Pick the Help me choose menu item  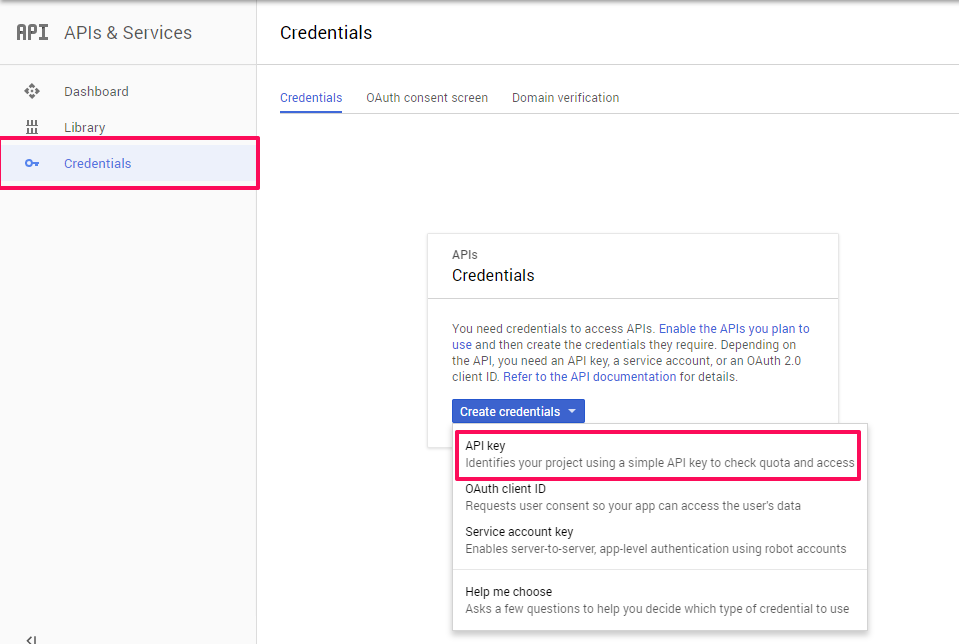[659, 600]
